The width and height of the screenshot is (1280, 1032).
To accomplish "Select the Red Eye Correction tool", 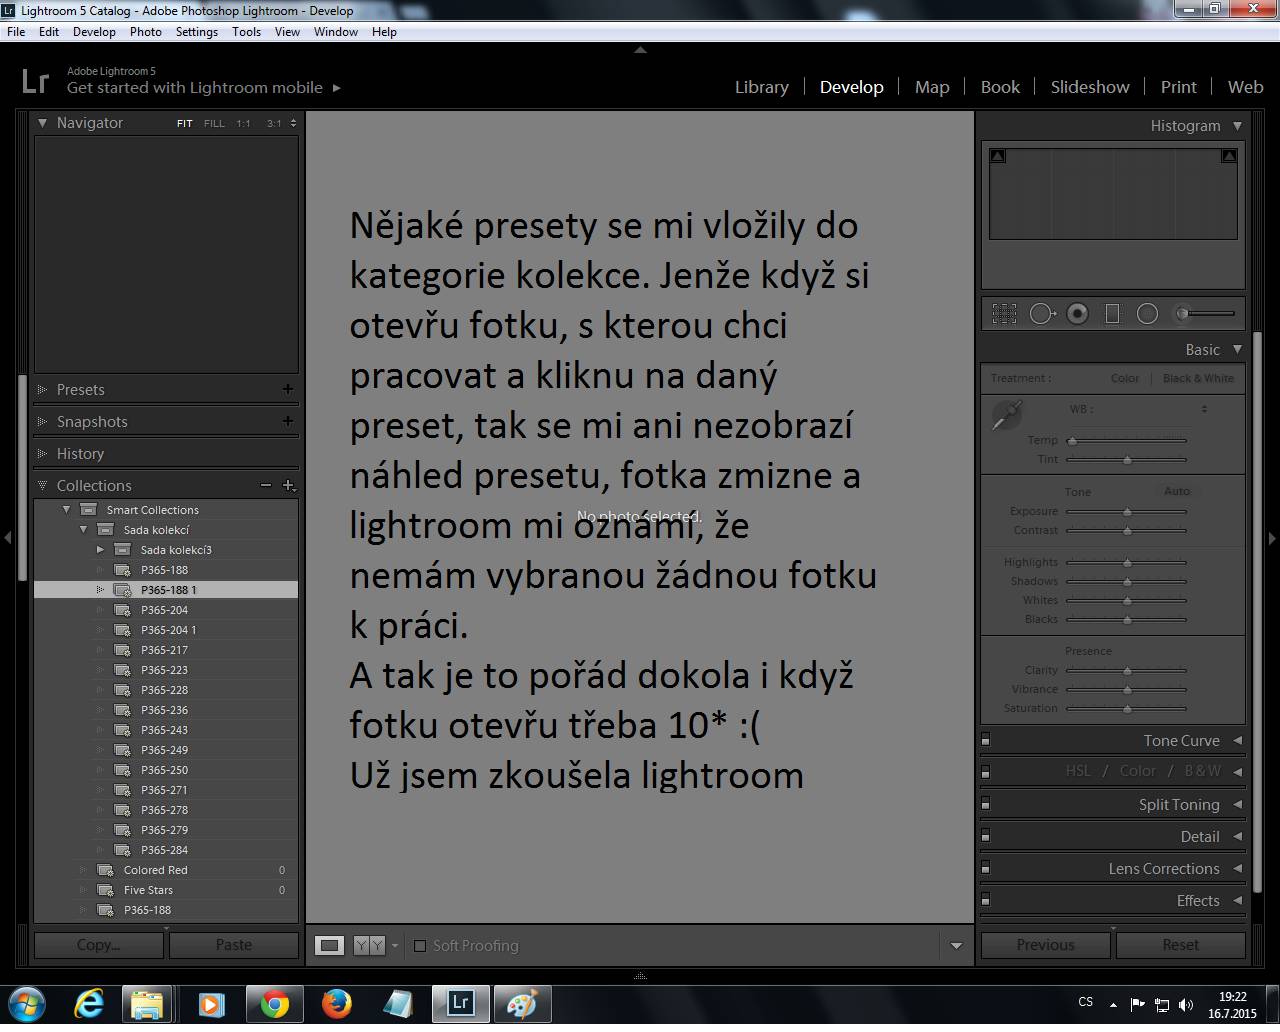I will tap(1077, 314).
